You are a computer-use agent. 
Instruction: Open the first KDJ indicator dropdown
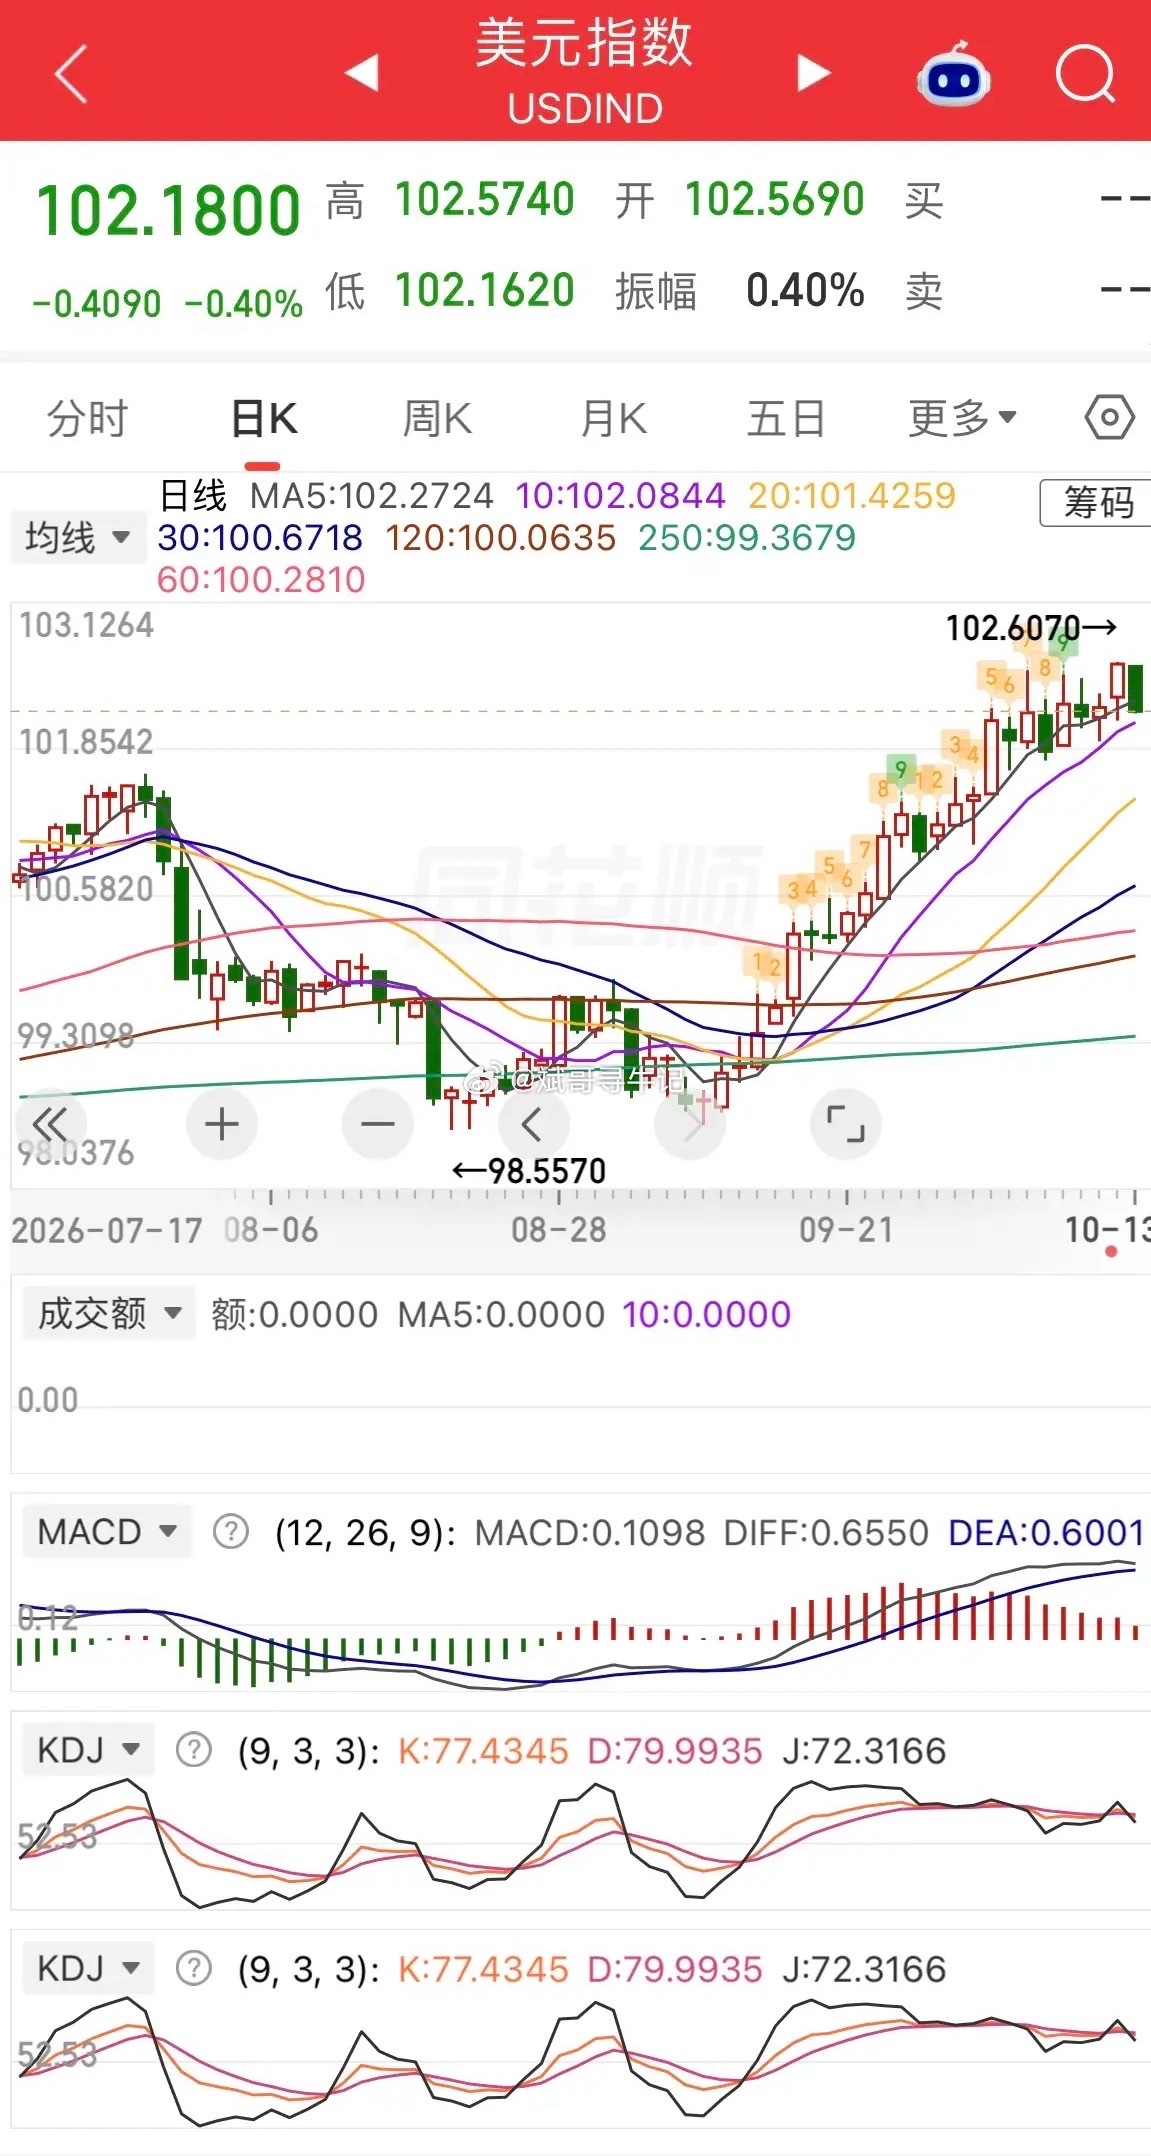point(88,1750)
